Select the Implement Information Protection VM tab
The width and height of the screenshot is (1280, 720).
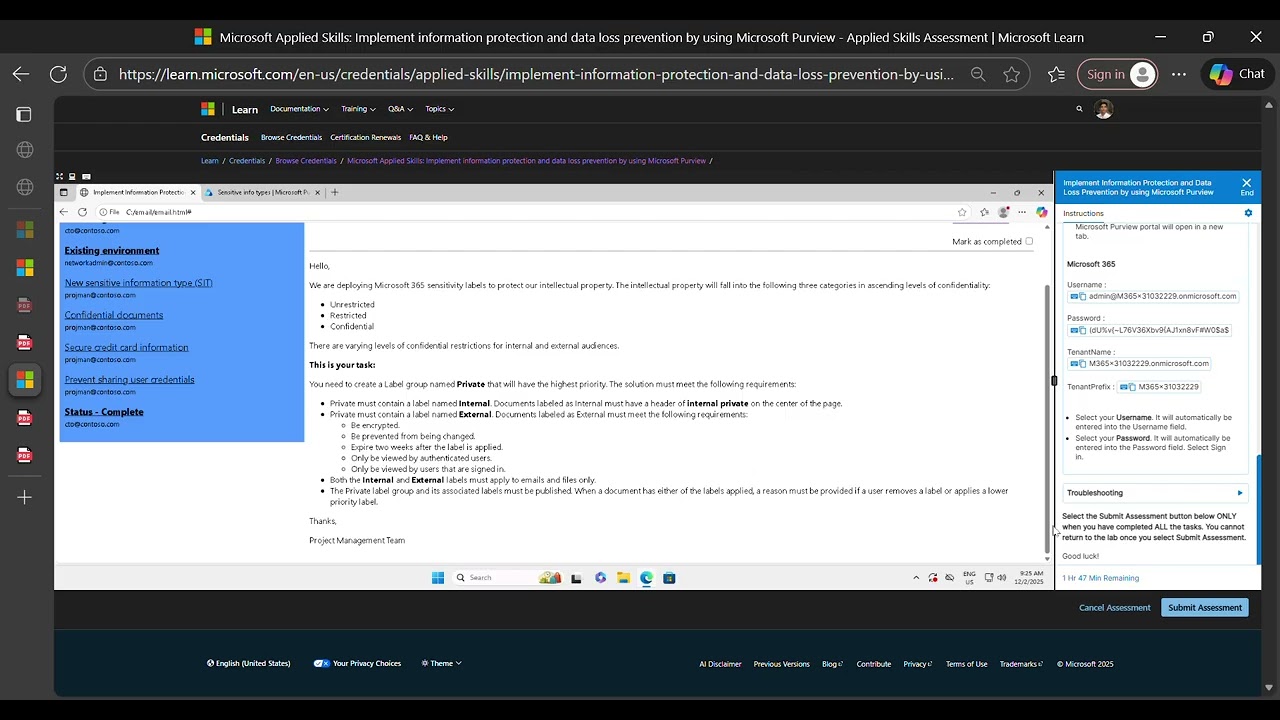(x=138, y=192)
